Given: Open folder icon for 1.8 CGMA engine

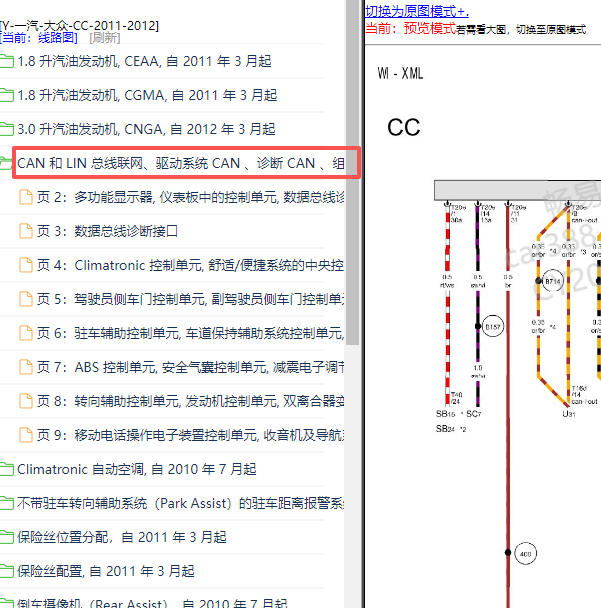Looking at the screenshot, I should pos(7,95).
